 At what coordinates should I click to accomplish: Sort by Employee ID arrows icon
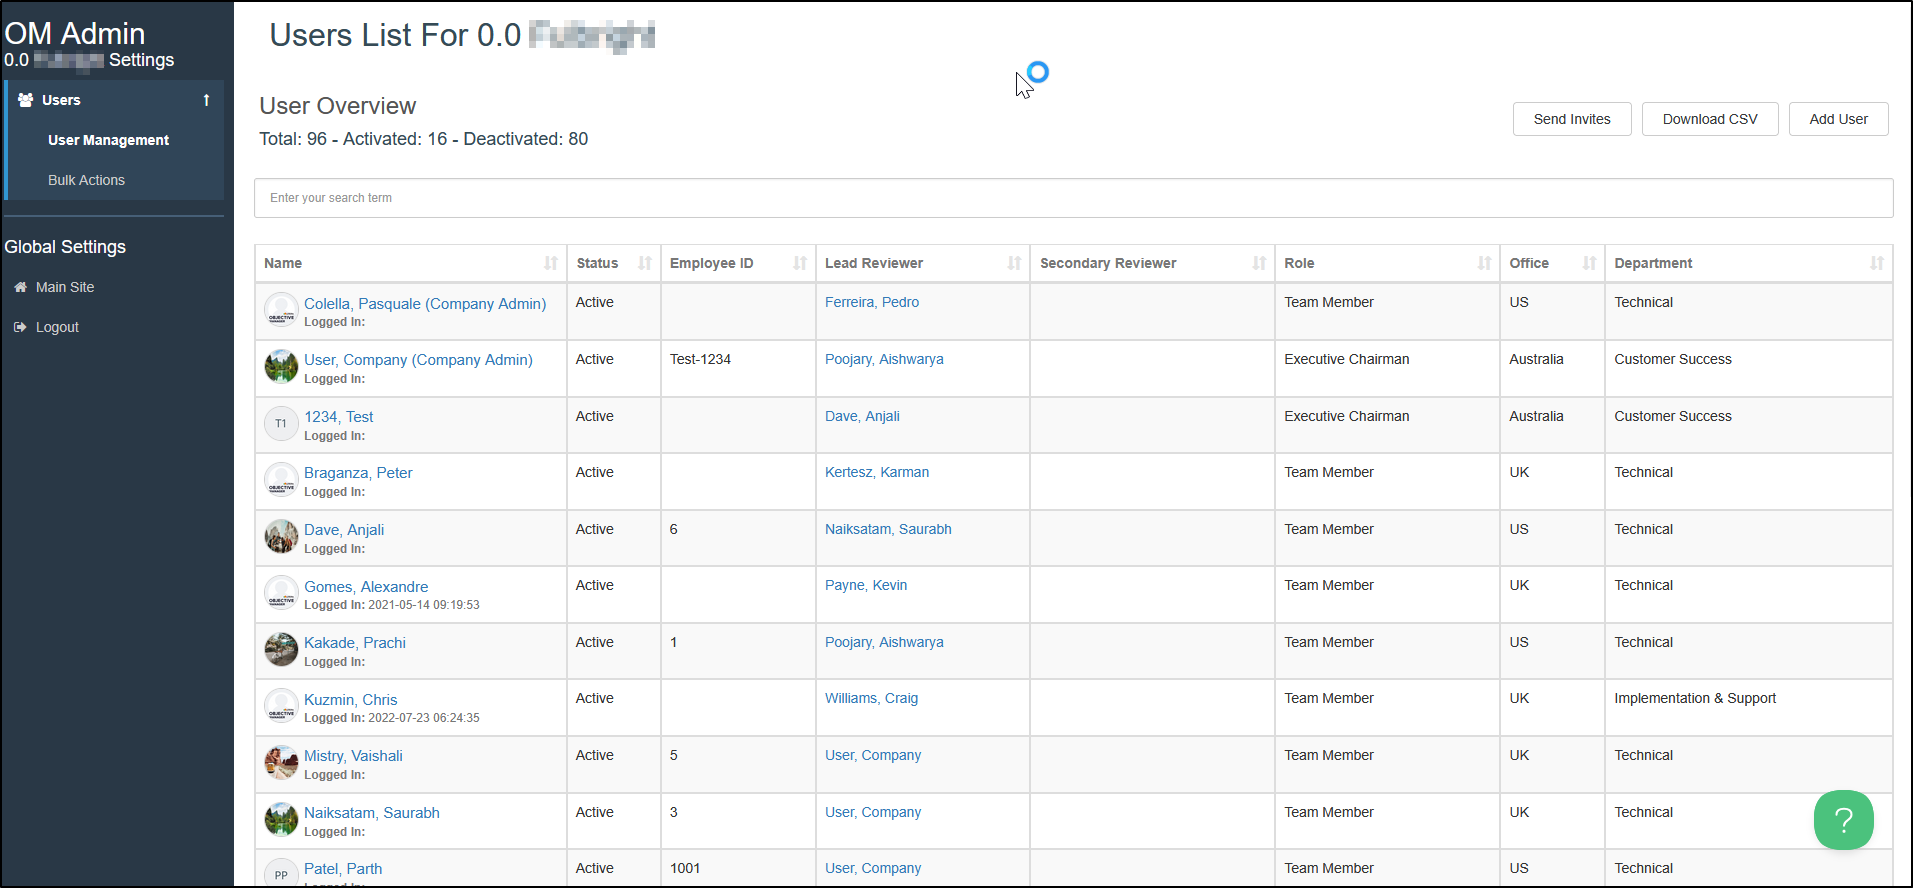click(x=800, y=263)
